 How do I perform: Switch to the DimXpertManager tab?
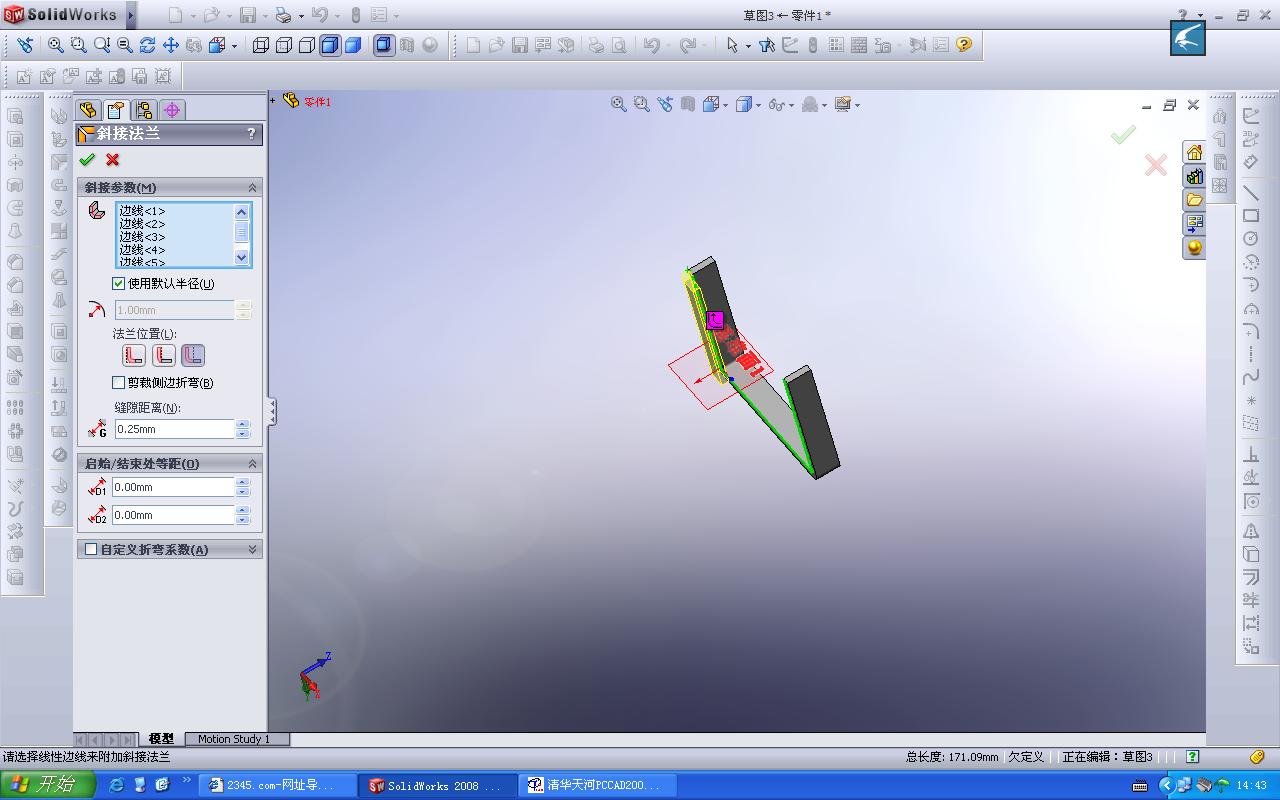click(x=172, y=110)
